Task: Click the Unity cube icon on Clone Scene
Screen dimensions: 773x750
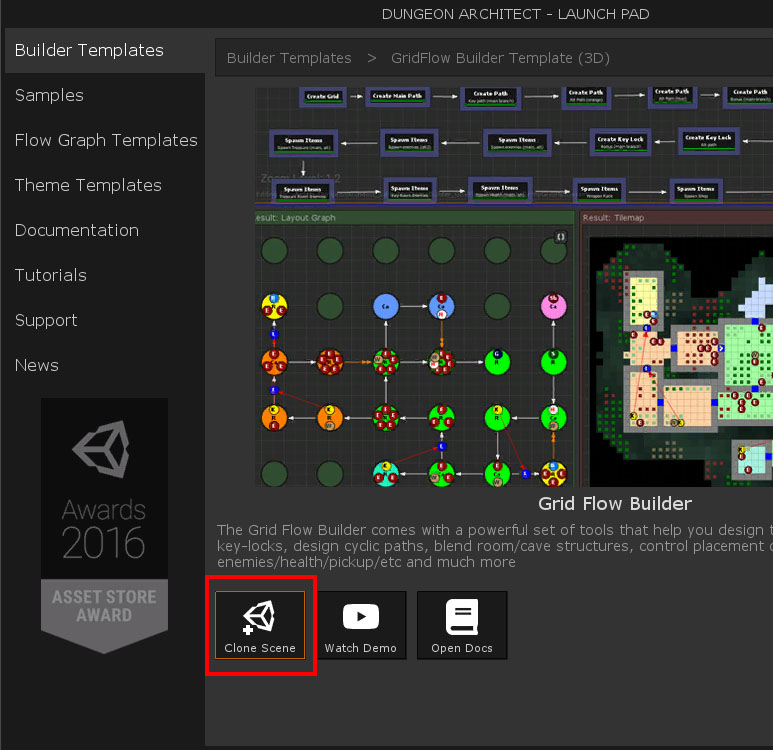Action: tap(259, 617)
